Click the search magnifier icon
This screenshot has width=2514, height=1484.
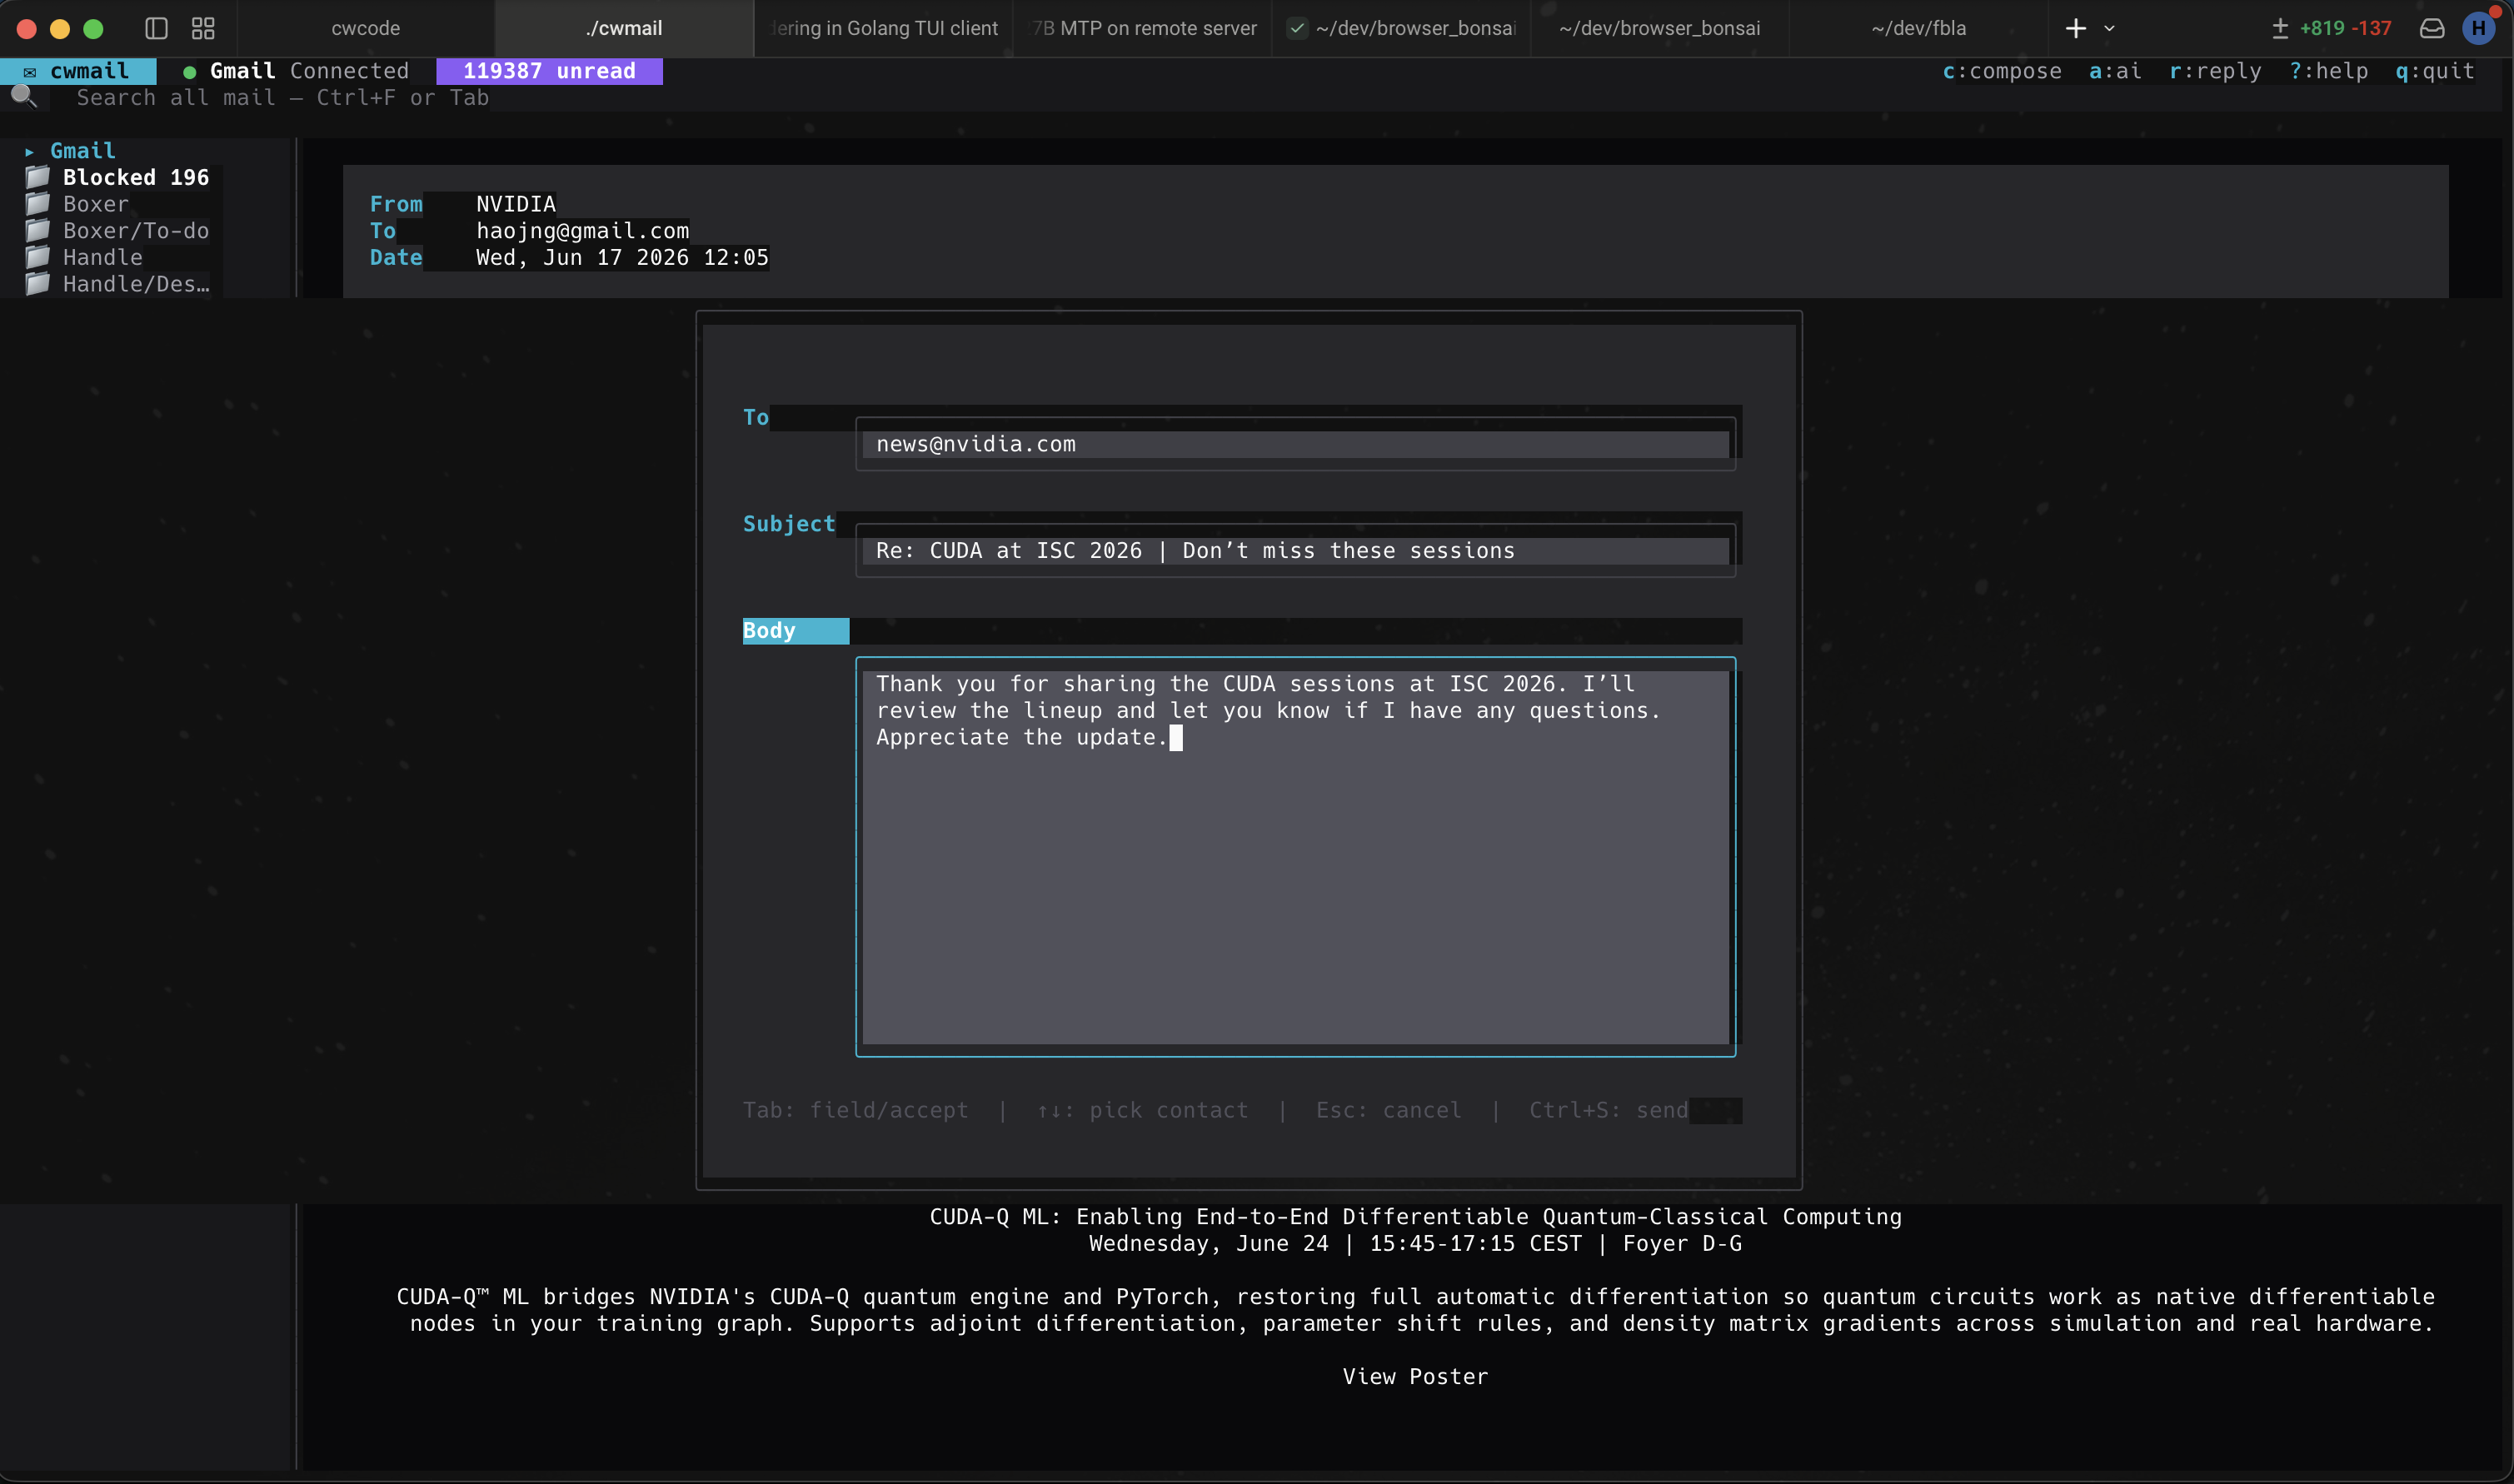click(23, 96)
